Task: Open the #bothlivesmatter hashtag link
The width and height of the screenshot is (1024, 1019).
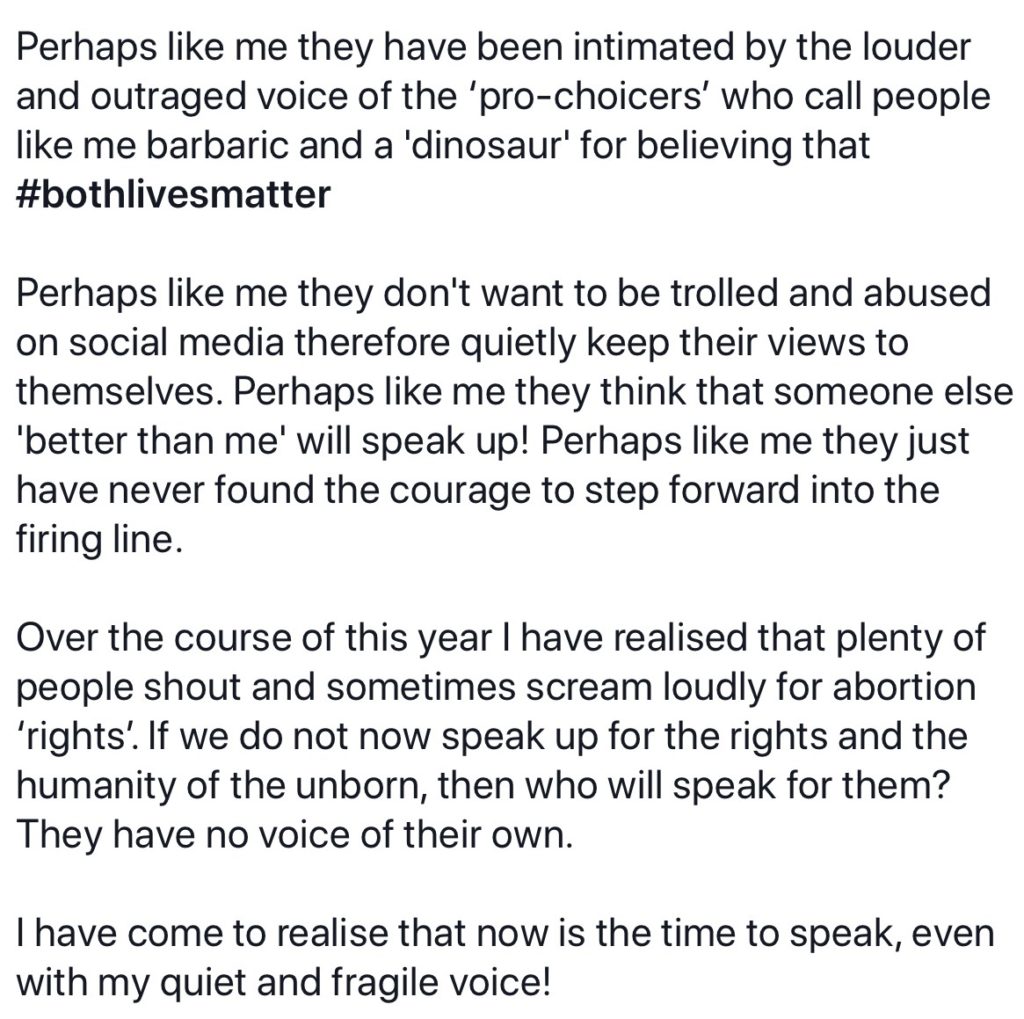Action: (173, 195)
